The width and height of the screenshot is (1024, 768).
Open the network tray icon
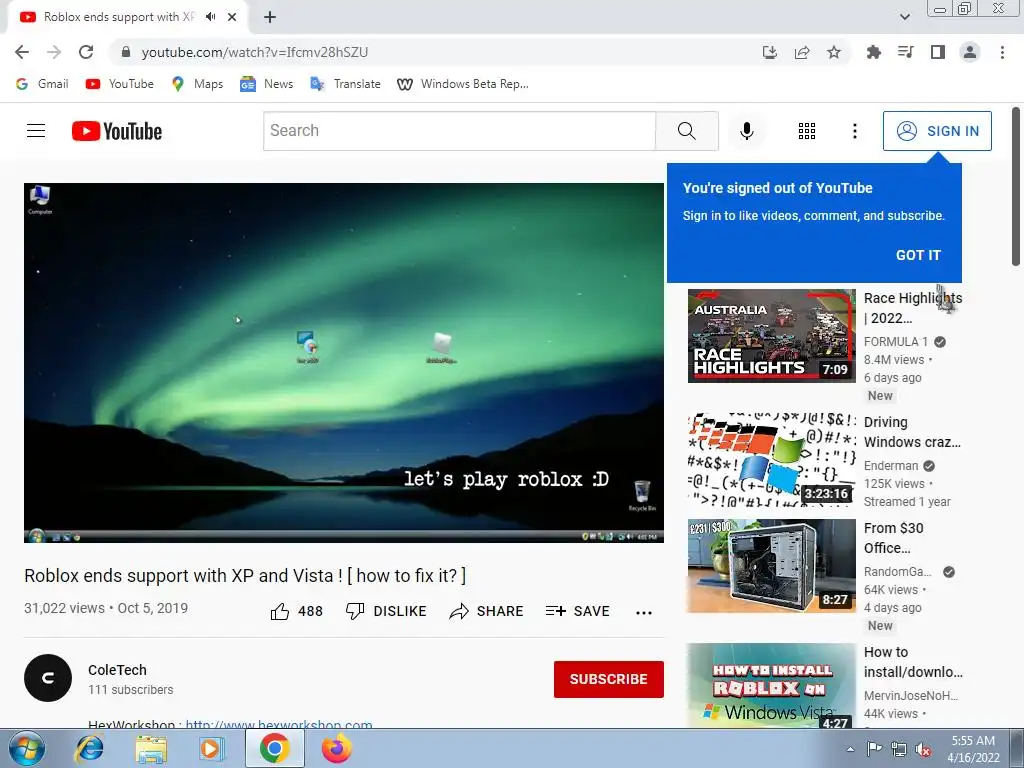(899, 749)
